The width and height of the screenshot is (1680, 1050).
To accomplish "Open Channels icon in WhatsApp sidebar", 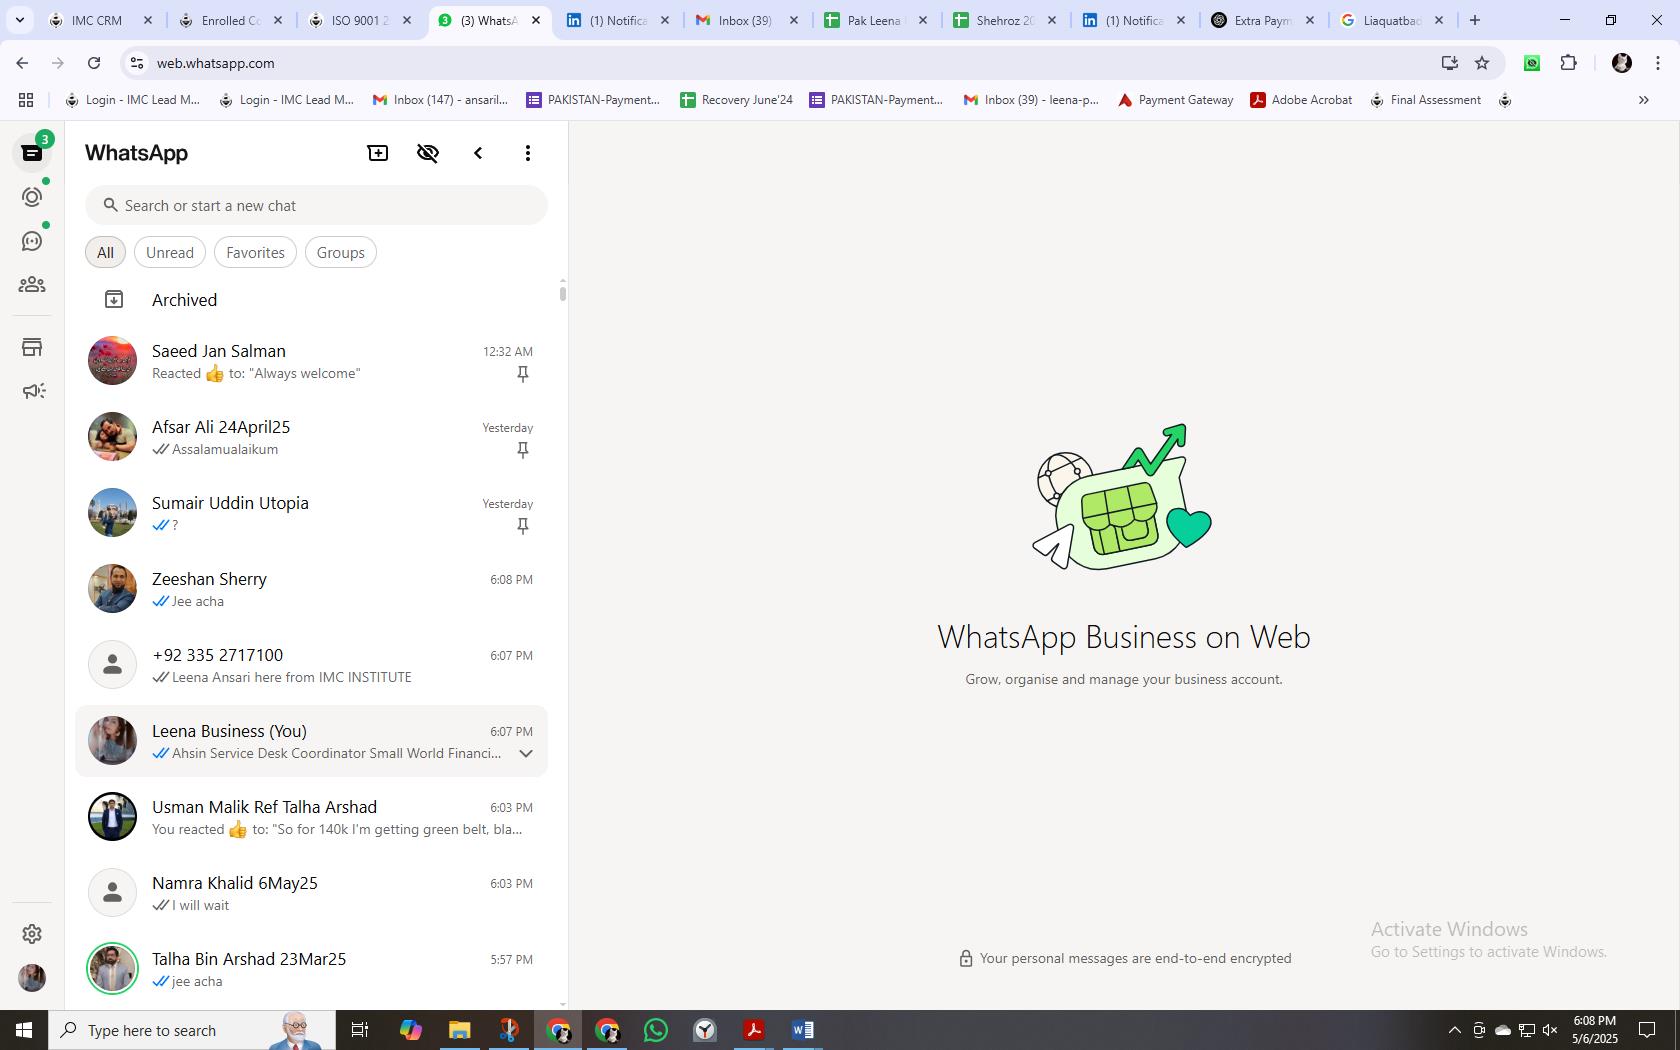I will (x=32, y=241).
